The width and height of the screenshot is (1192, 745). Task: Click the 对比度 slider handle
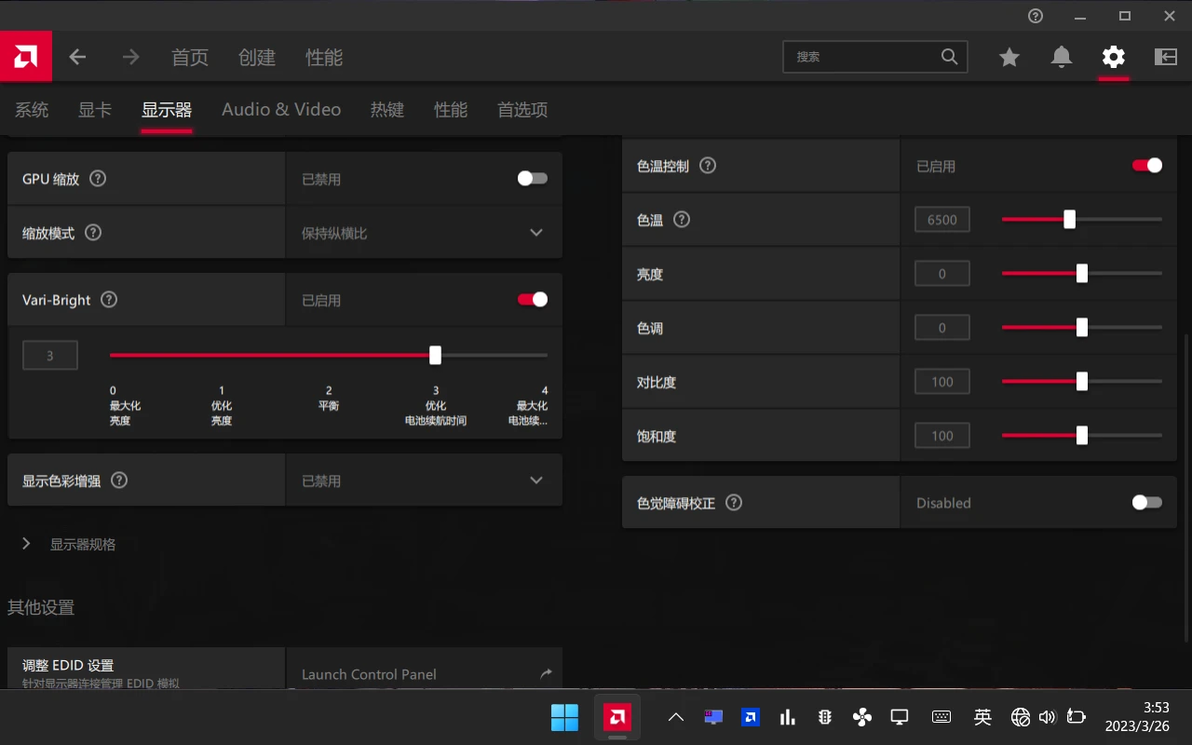coord(1082,382)
